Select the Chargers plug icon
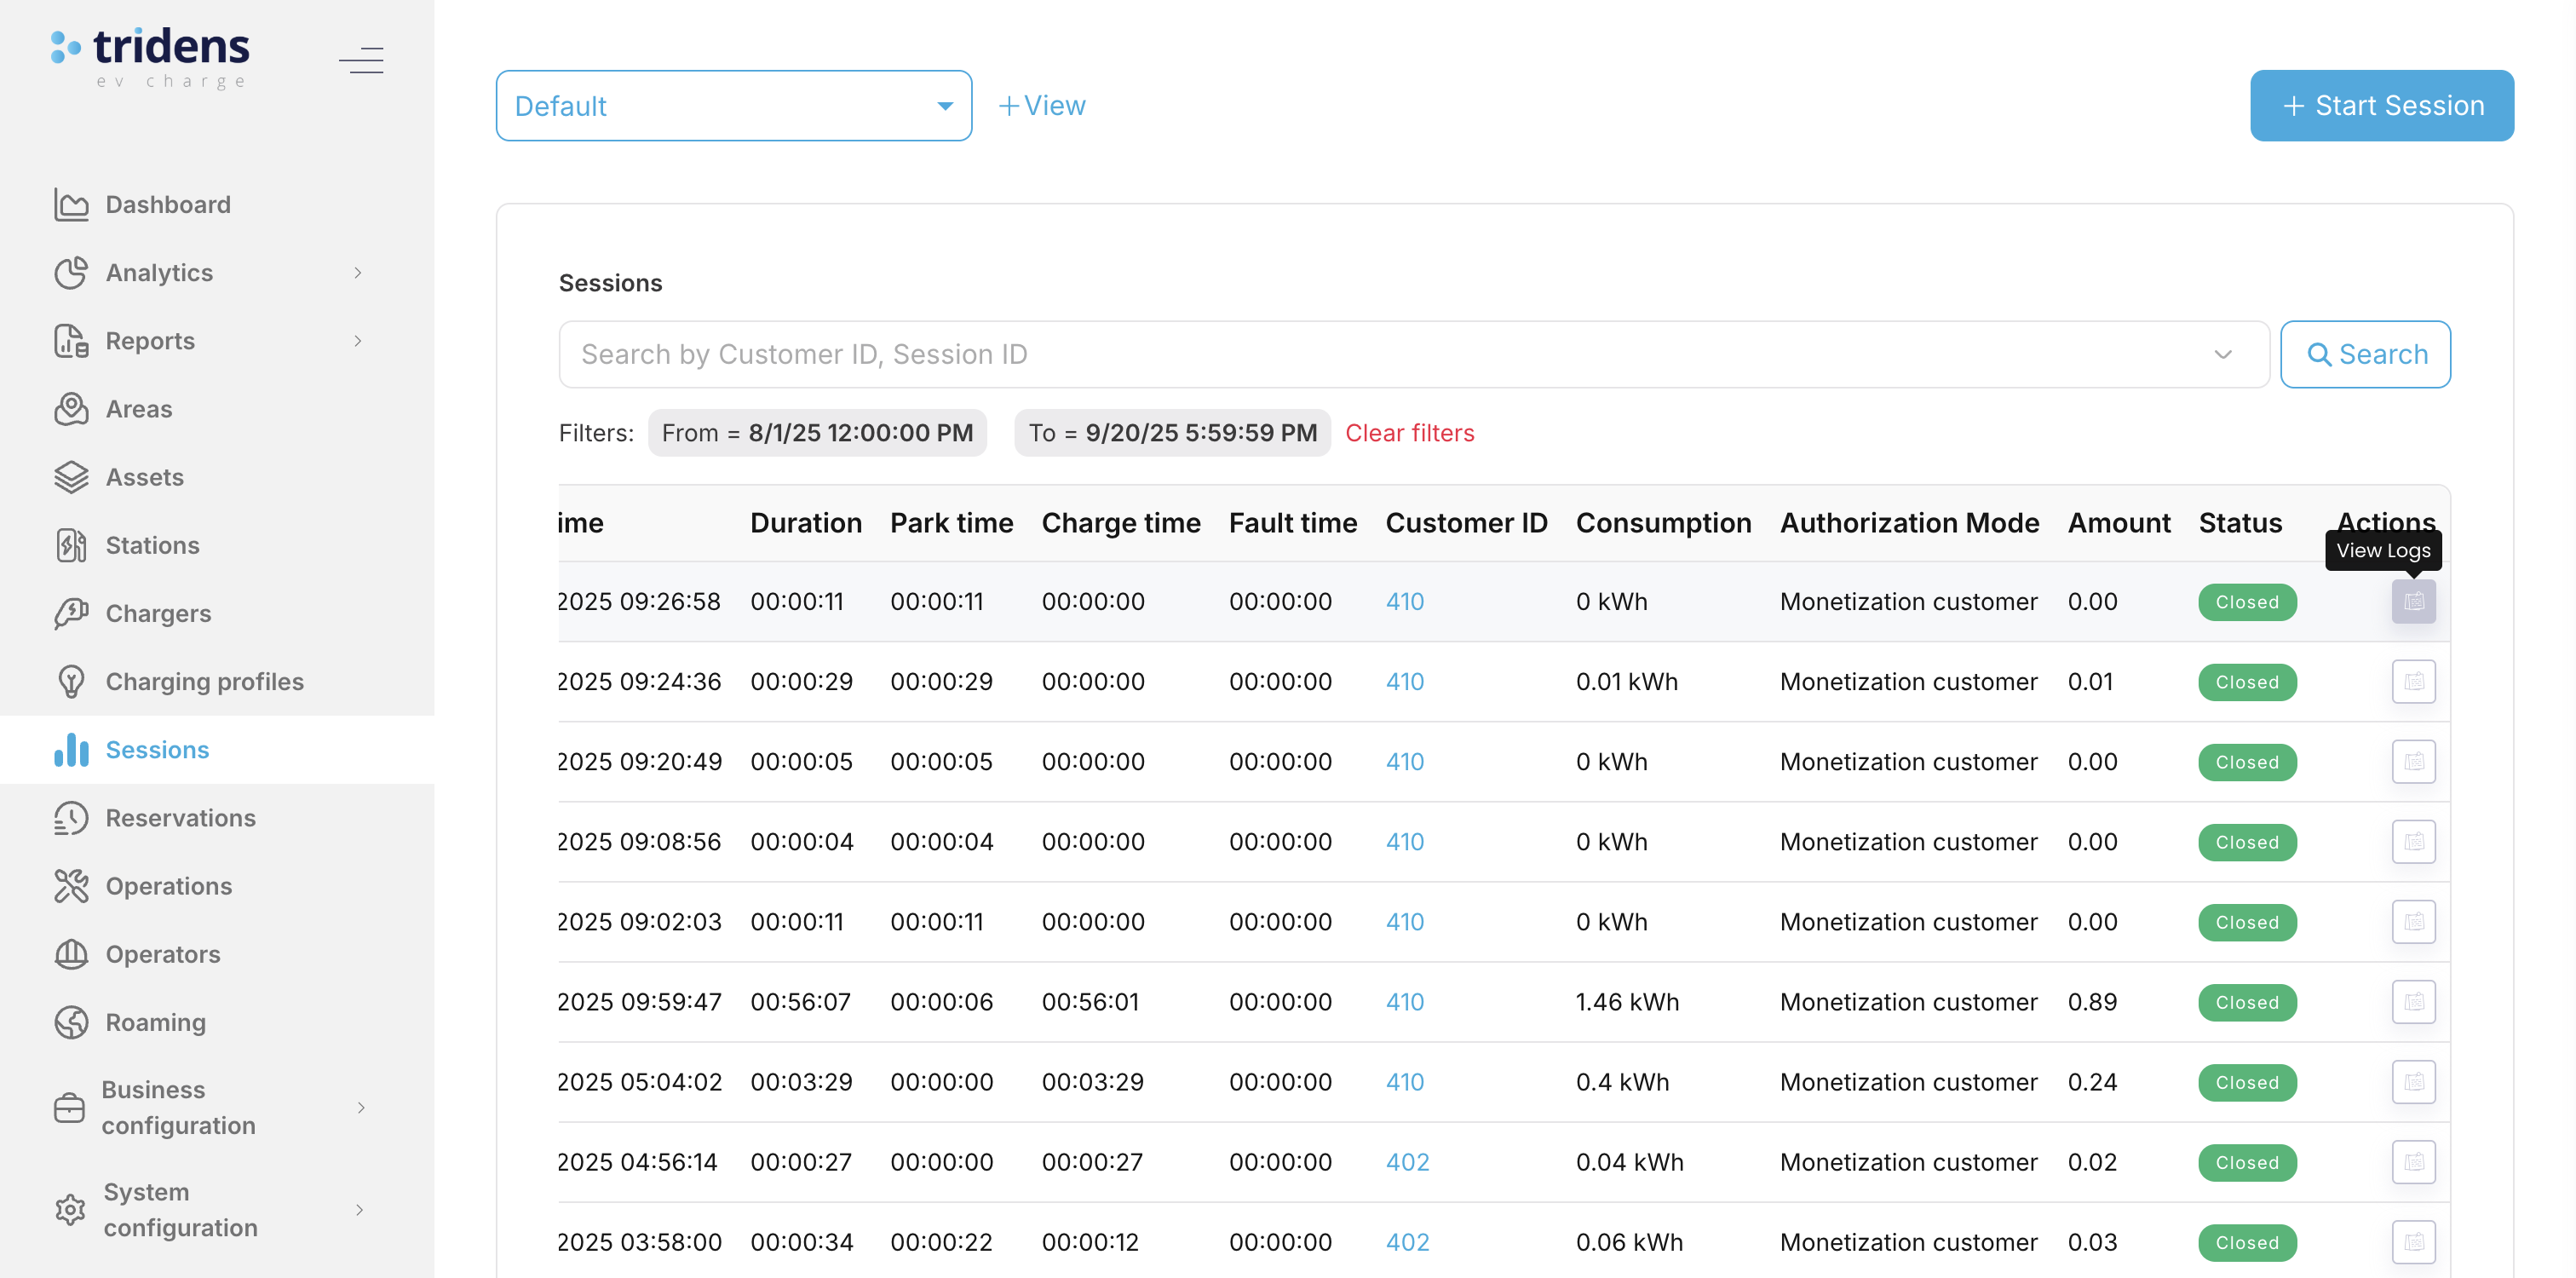The width and height of the screenshot is (2576, 1278). click(x=70, y=613)
